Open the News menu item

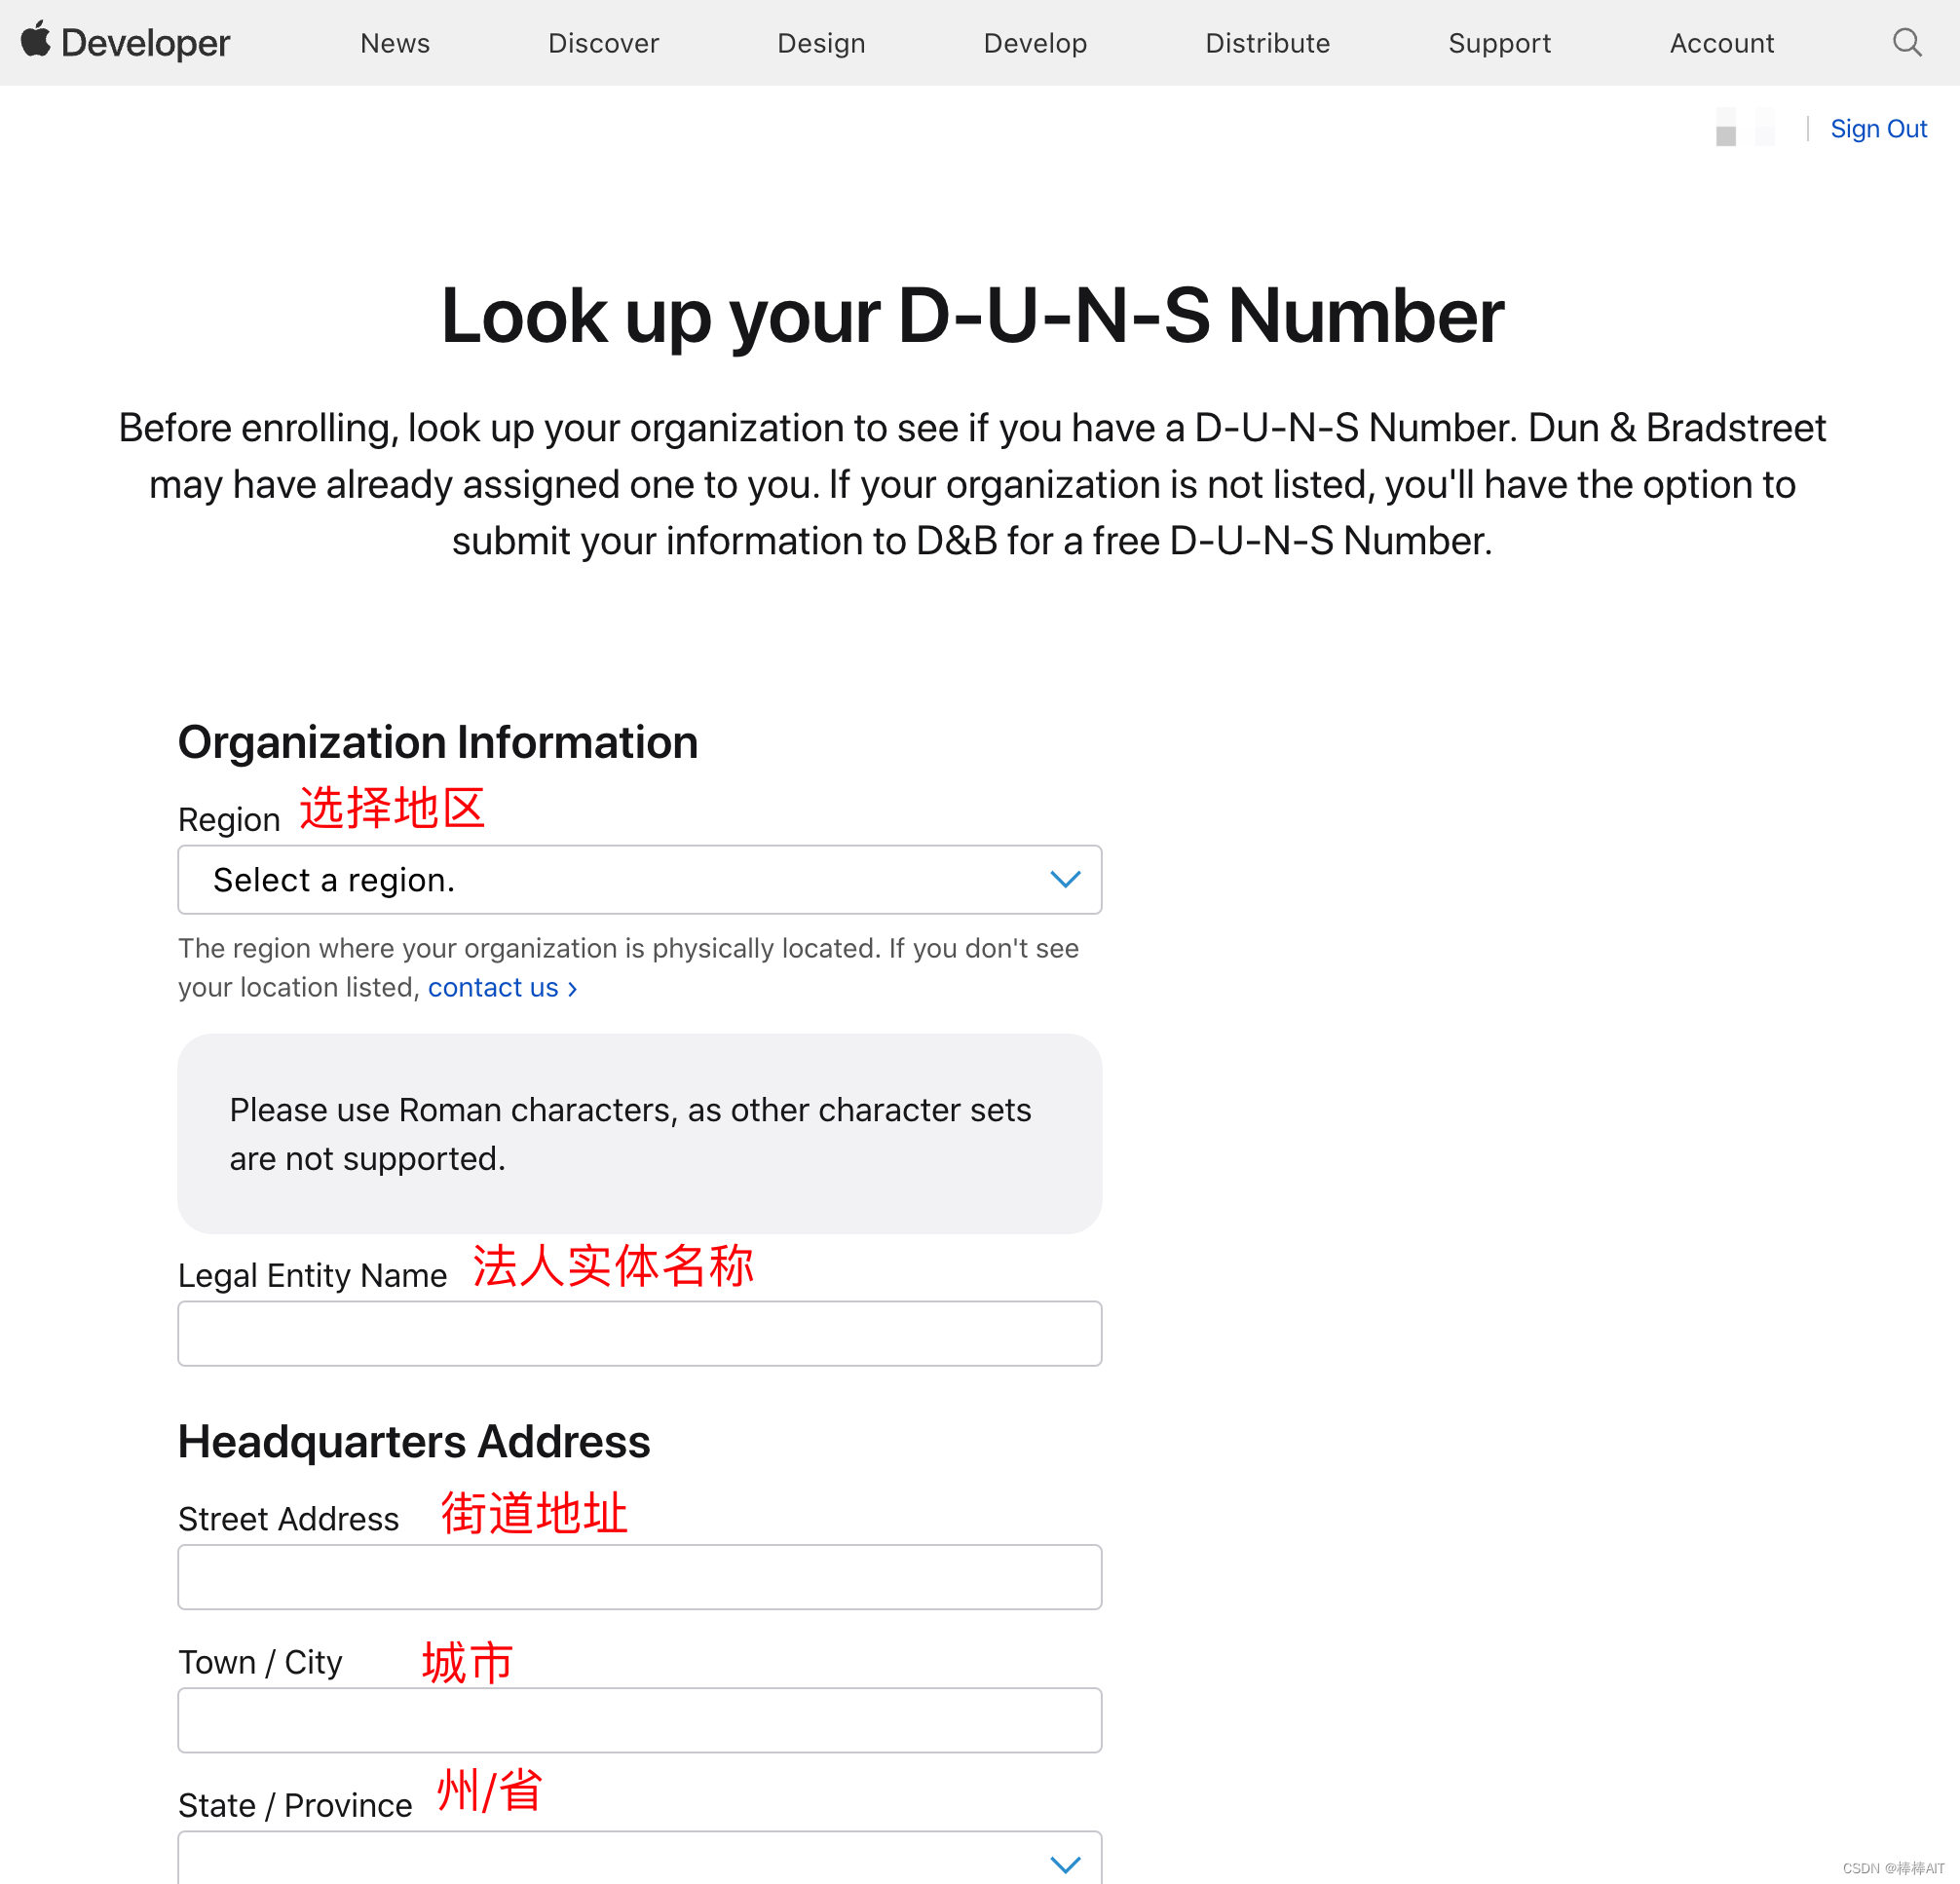[395, 43]
